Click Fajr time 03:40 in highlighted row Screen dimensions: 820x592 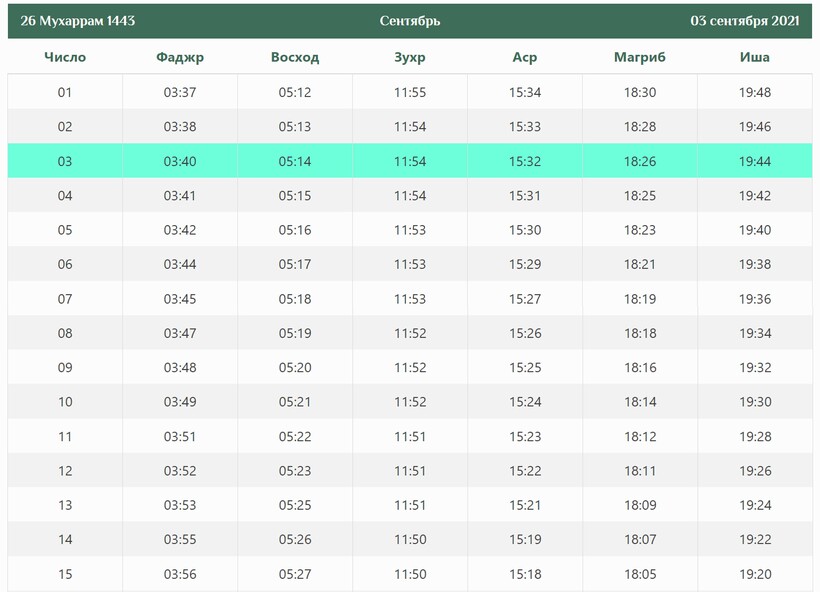point(180,161)
